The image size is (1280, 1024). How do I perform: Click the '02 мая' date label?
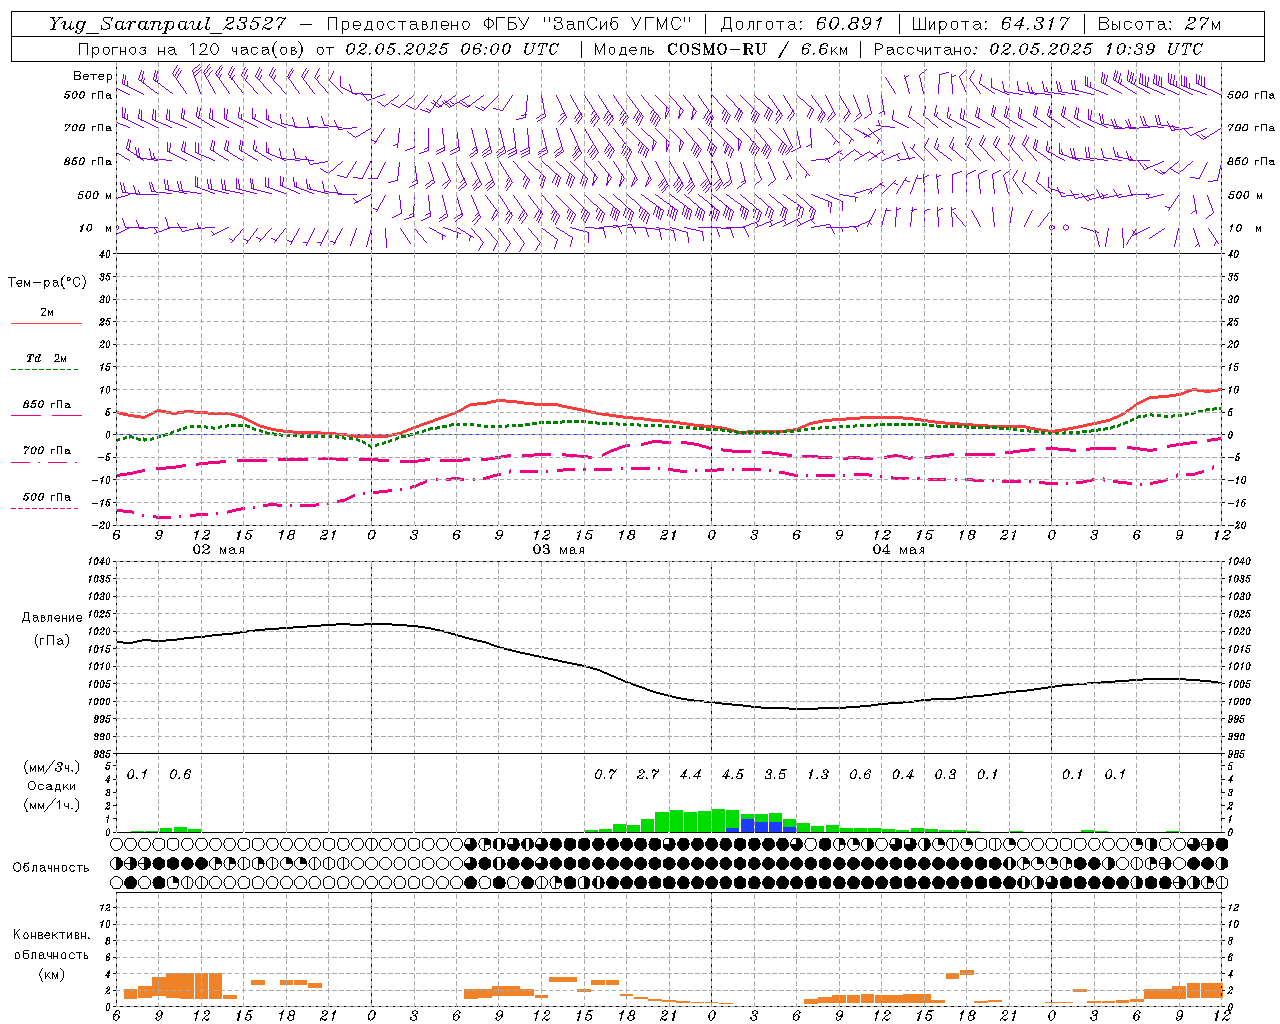point(218,550)
